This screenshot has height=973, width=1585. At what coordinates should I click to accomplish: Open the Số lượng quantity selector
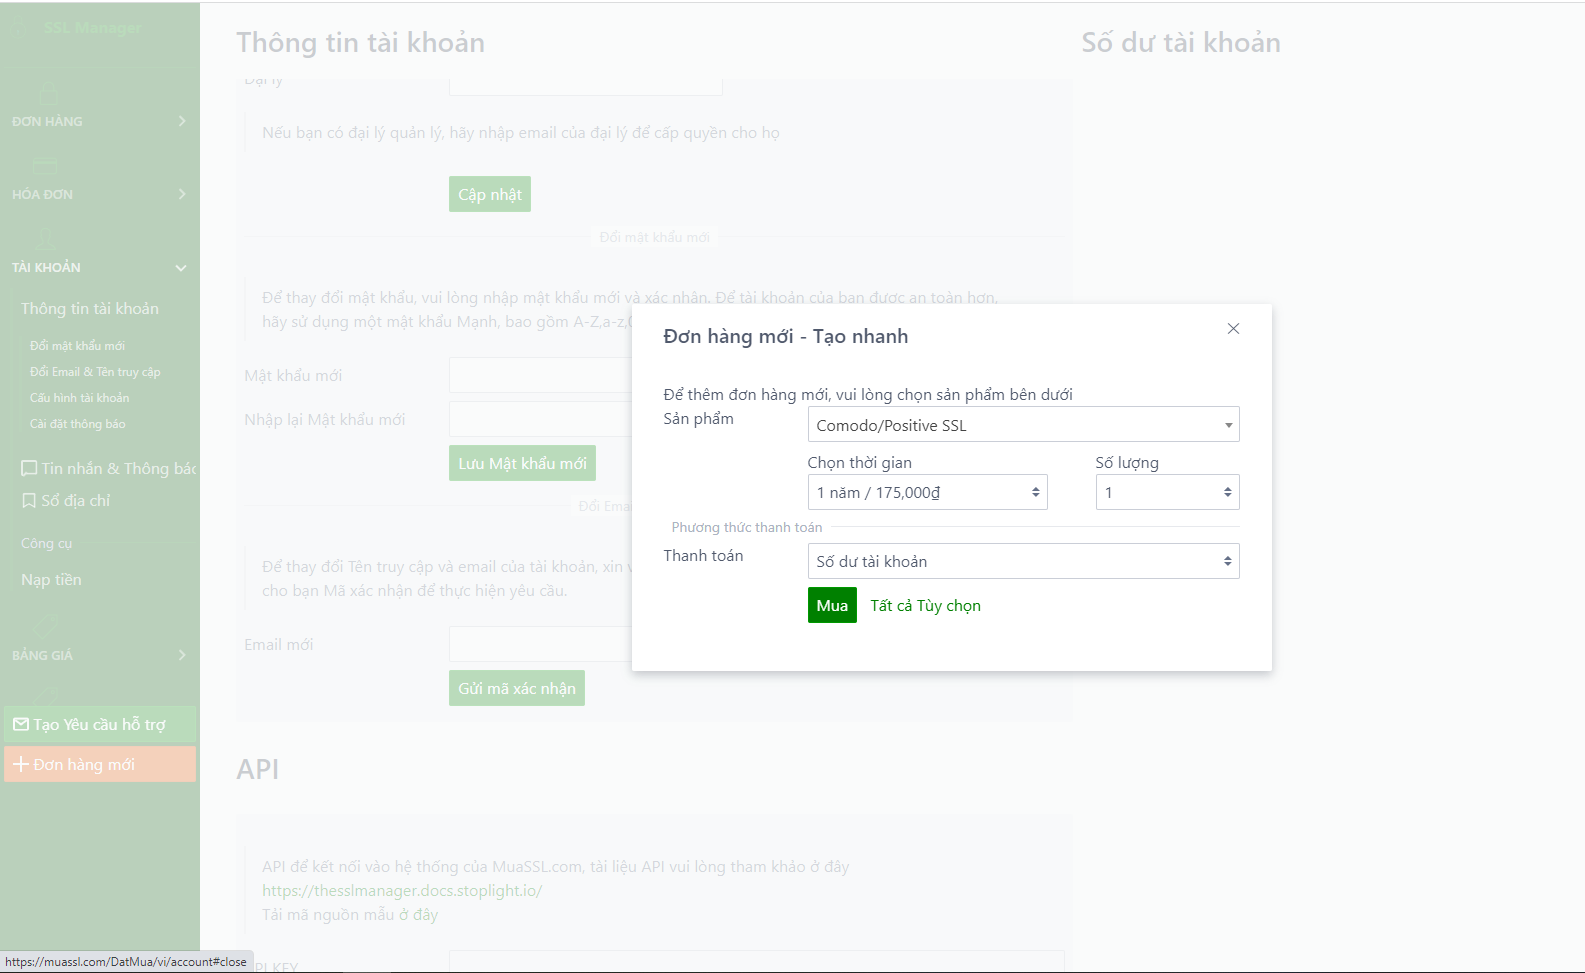point(1167,492)
